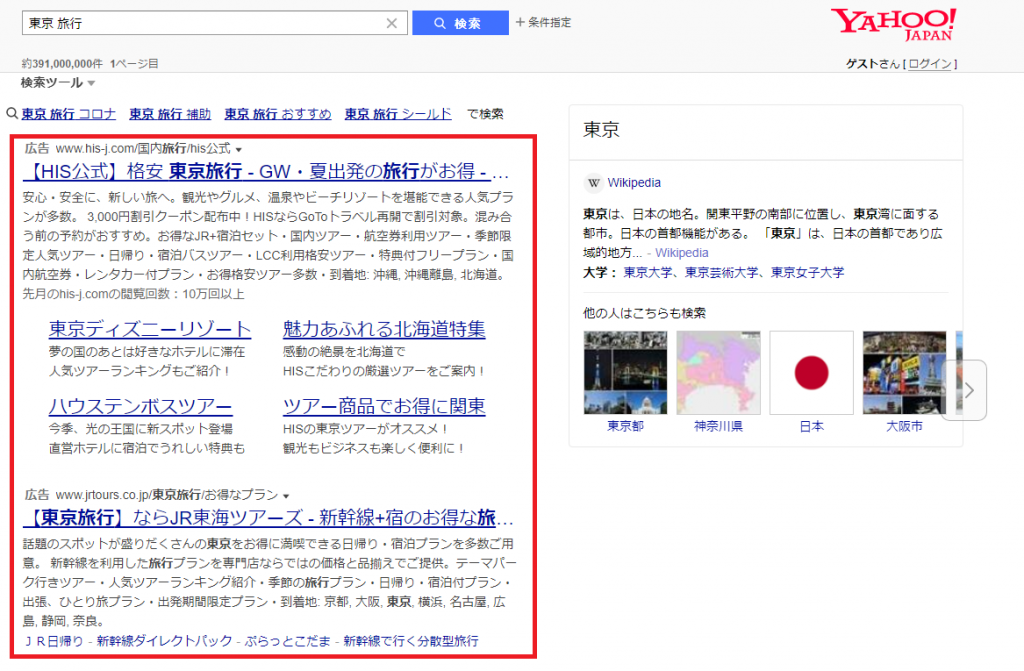The width and height of the screenshot is (1024, 671).
Task: Open the HIS公式 格安 東京旅行 ad headline
Action: click(266, 171)
